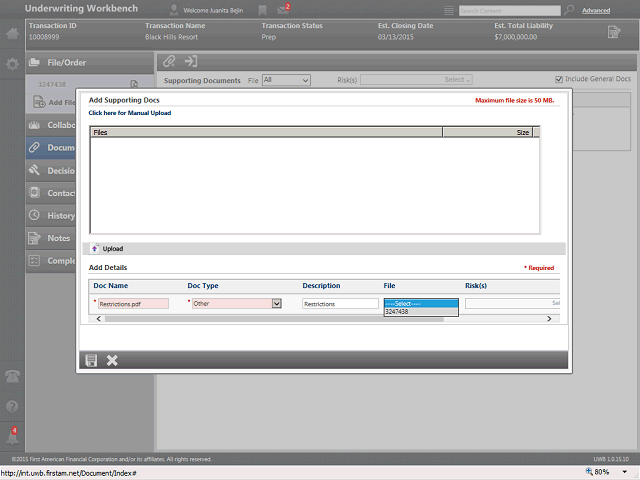Click the telephone icon in sidebar

(12, 376)
